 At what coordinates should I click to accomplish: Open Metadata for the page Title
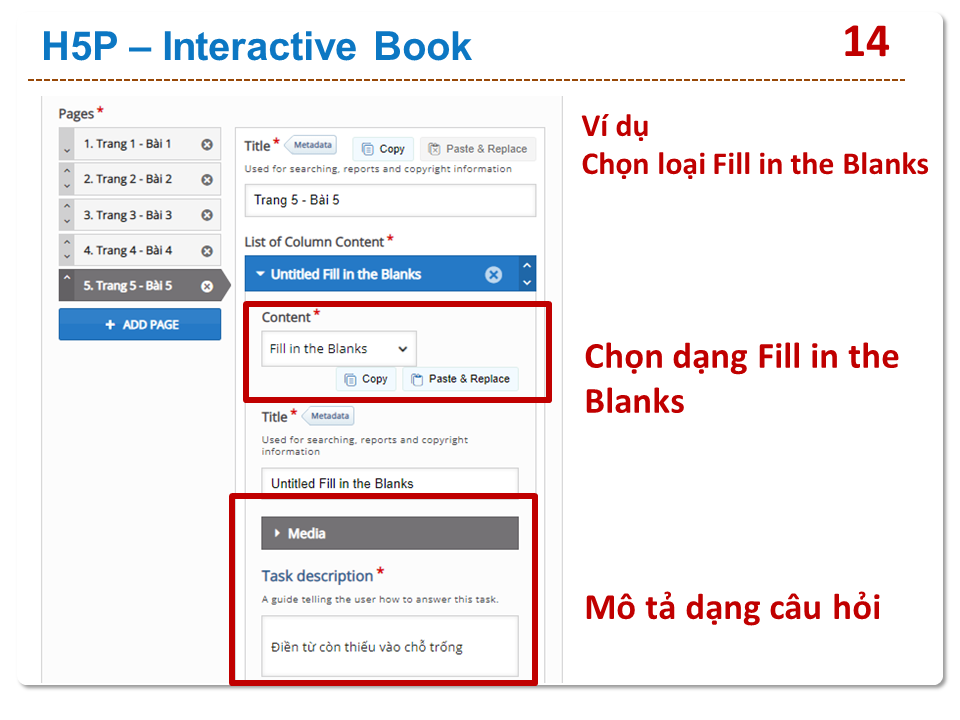(311, 145)
